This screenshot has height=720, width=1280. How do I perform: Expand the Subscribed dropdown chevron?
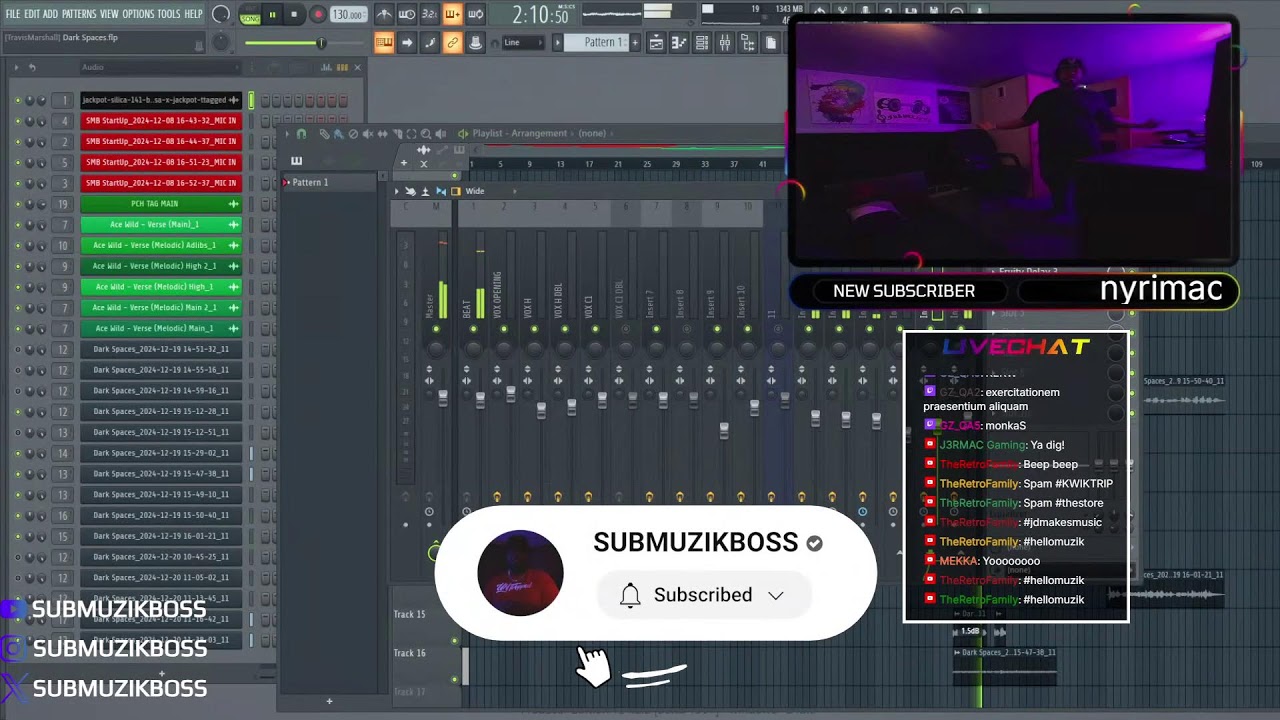point(776,596)
